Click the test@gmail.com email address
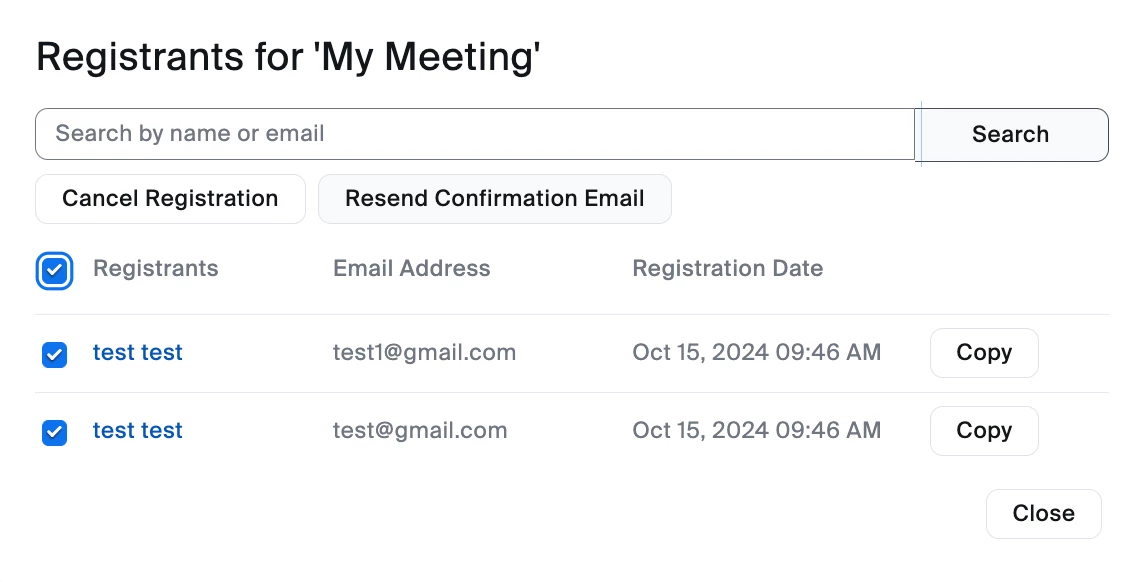Image resolution: width=1134 pixels, height=582 pixels. [x=420, y=431]
